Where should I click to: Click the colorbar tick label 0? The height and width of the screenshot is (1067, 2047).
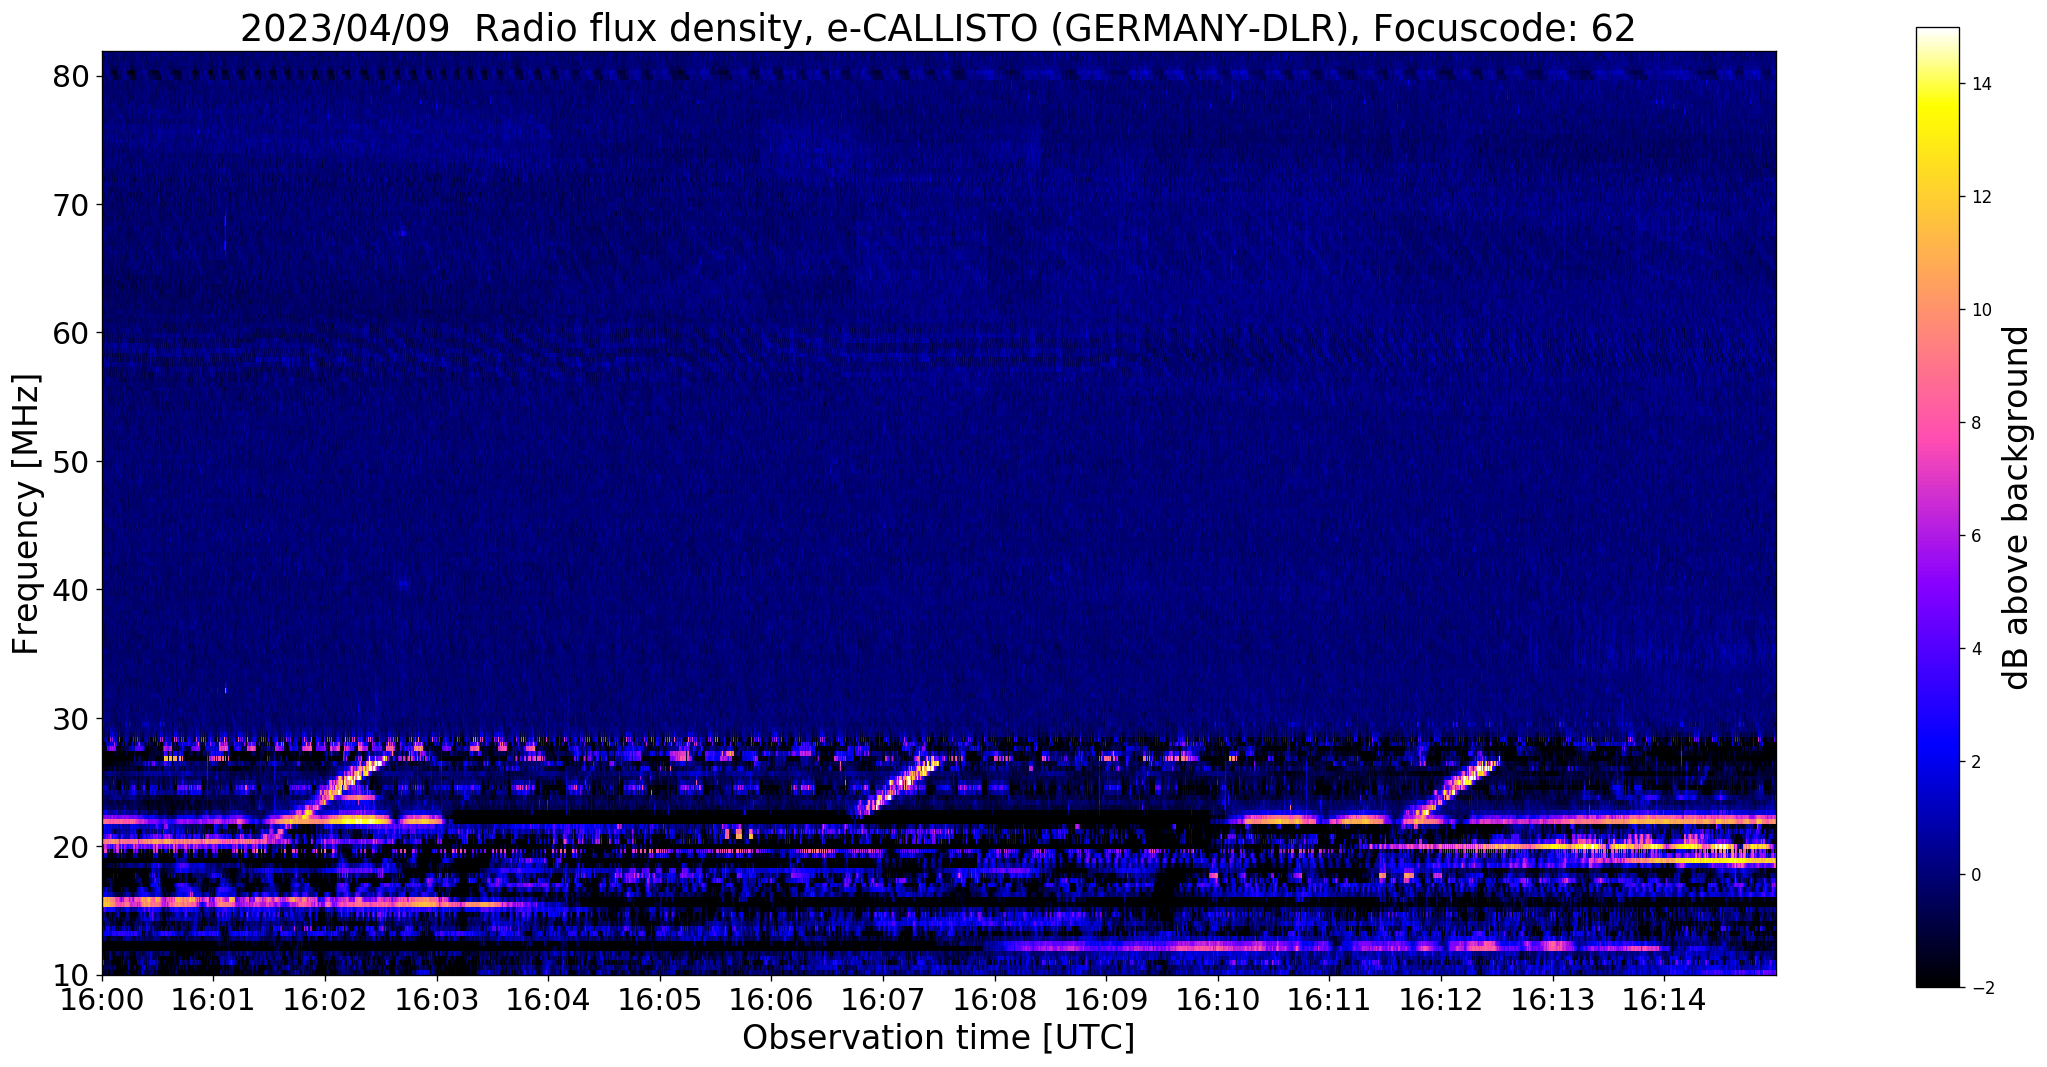[1975, 875]
